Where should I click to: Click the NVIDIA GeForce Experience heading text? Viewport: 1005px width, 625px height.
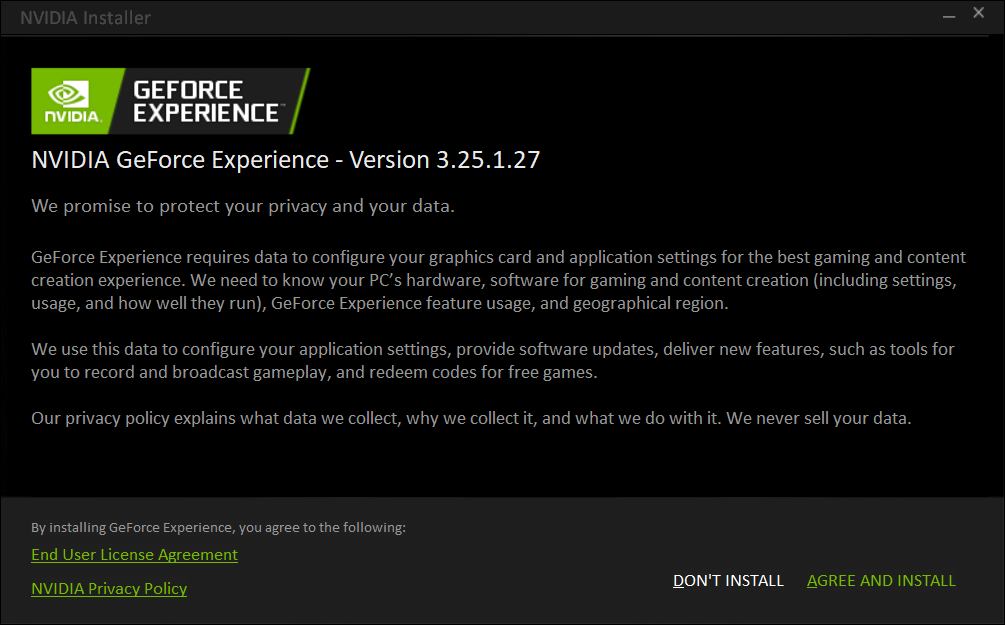pyautogui.click(x=180, y=159)
